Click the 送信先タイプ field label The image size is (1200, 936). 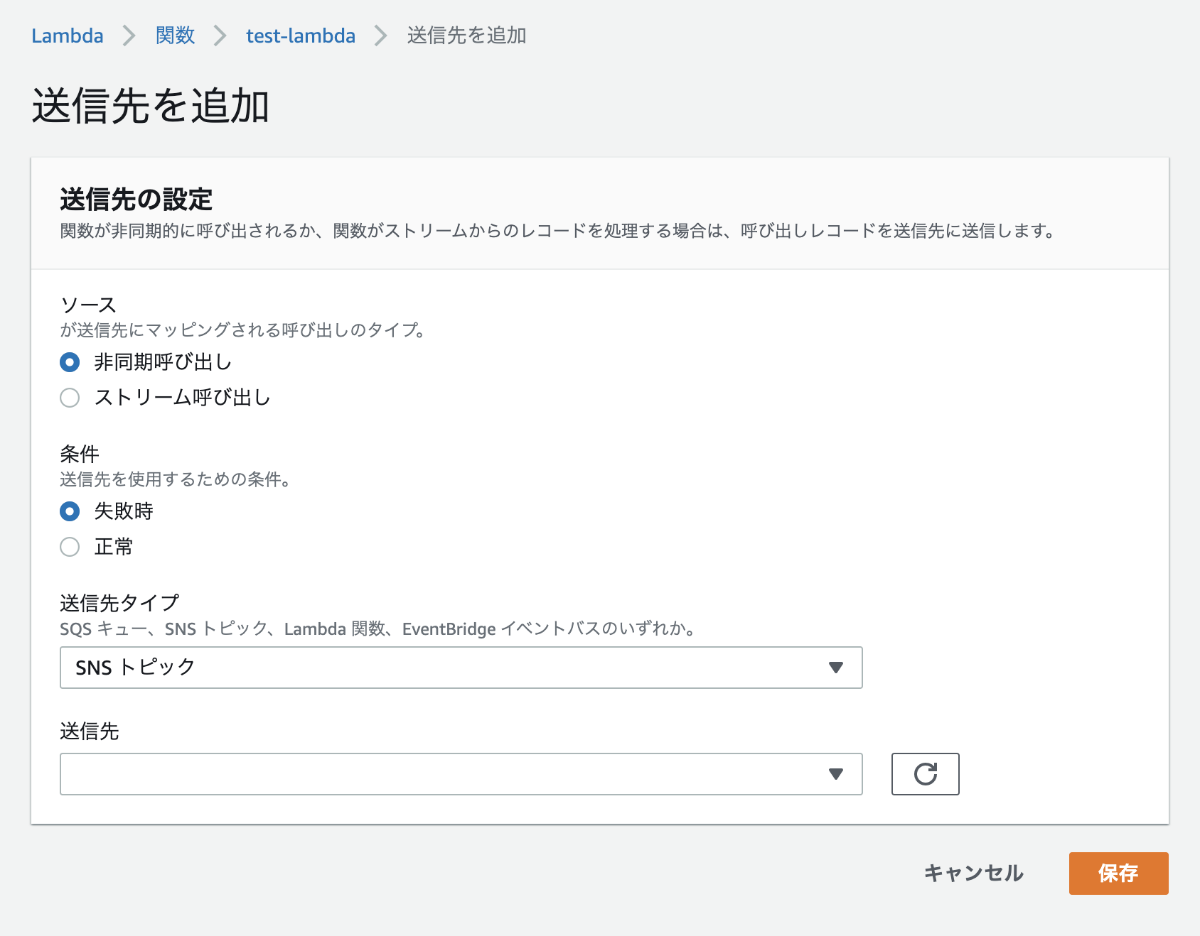119,603
